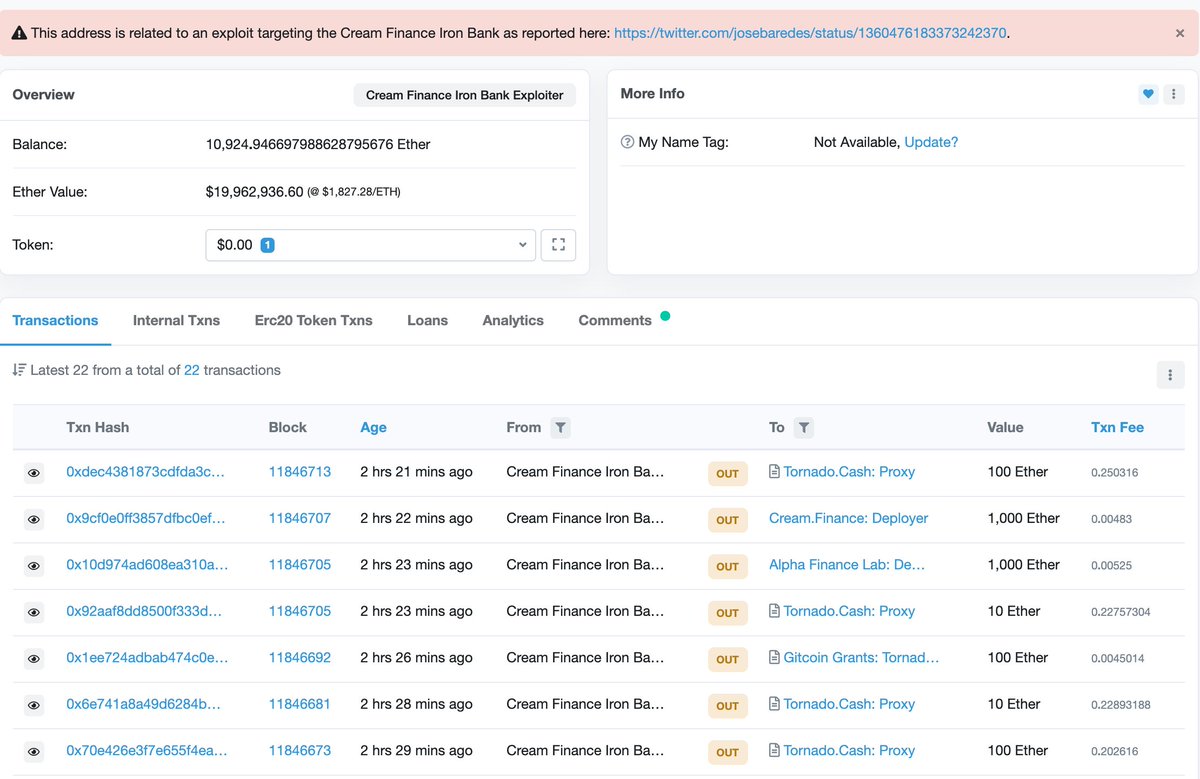The image size is (1200, 779).
Task: Open txn hash 0x6e741a8a49d6284b
Action: point(144,704)
